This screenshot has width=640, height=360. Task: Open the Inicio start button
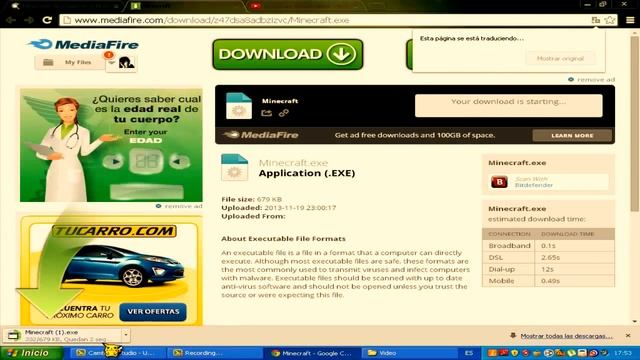32,353
